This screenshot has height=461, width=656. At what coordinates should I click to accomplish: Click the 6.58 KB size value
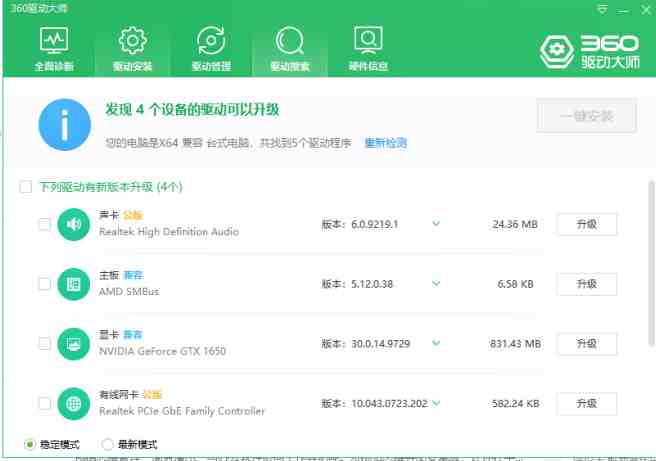[515, 284]
